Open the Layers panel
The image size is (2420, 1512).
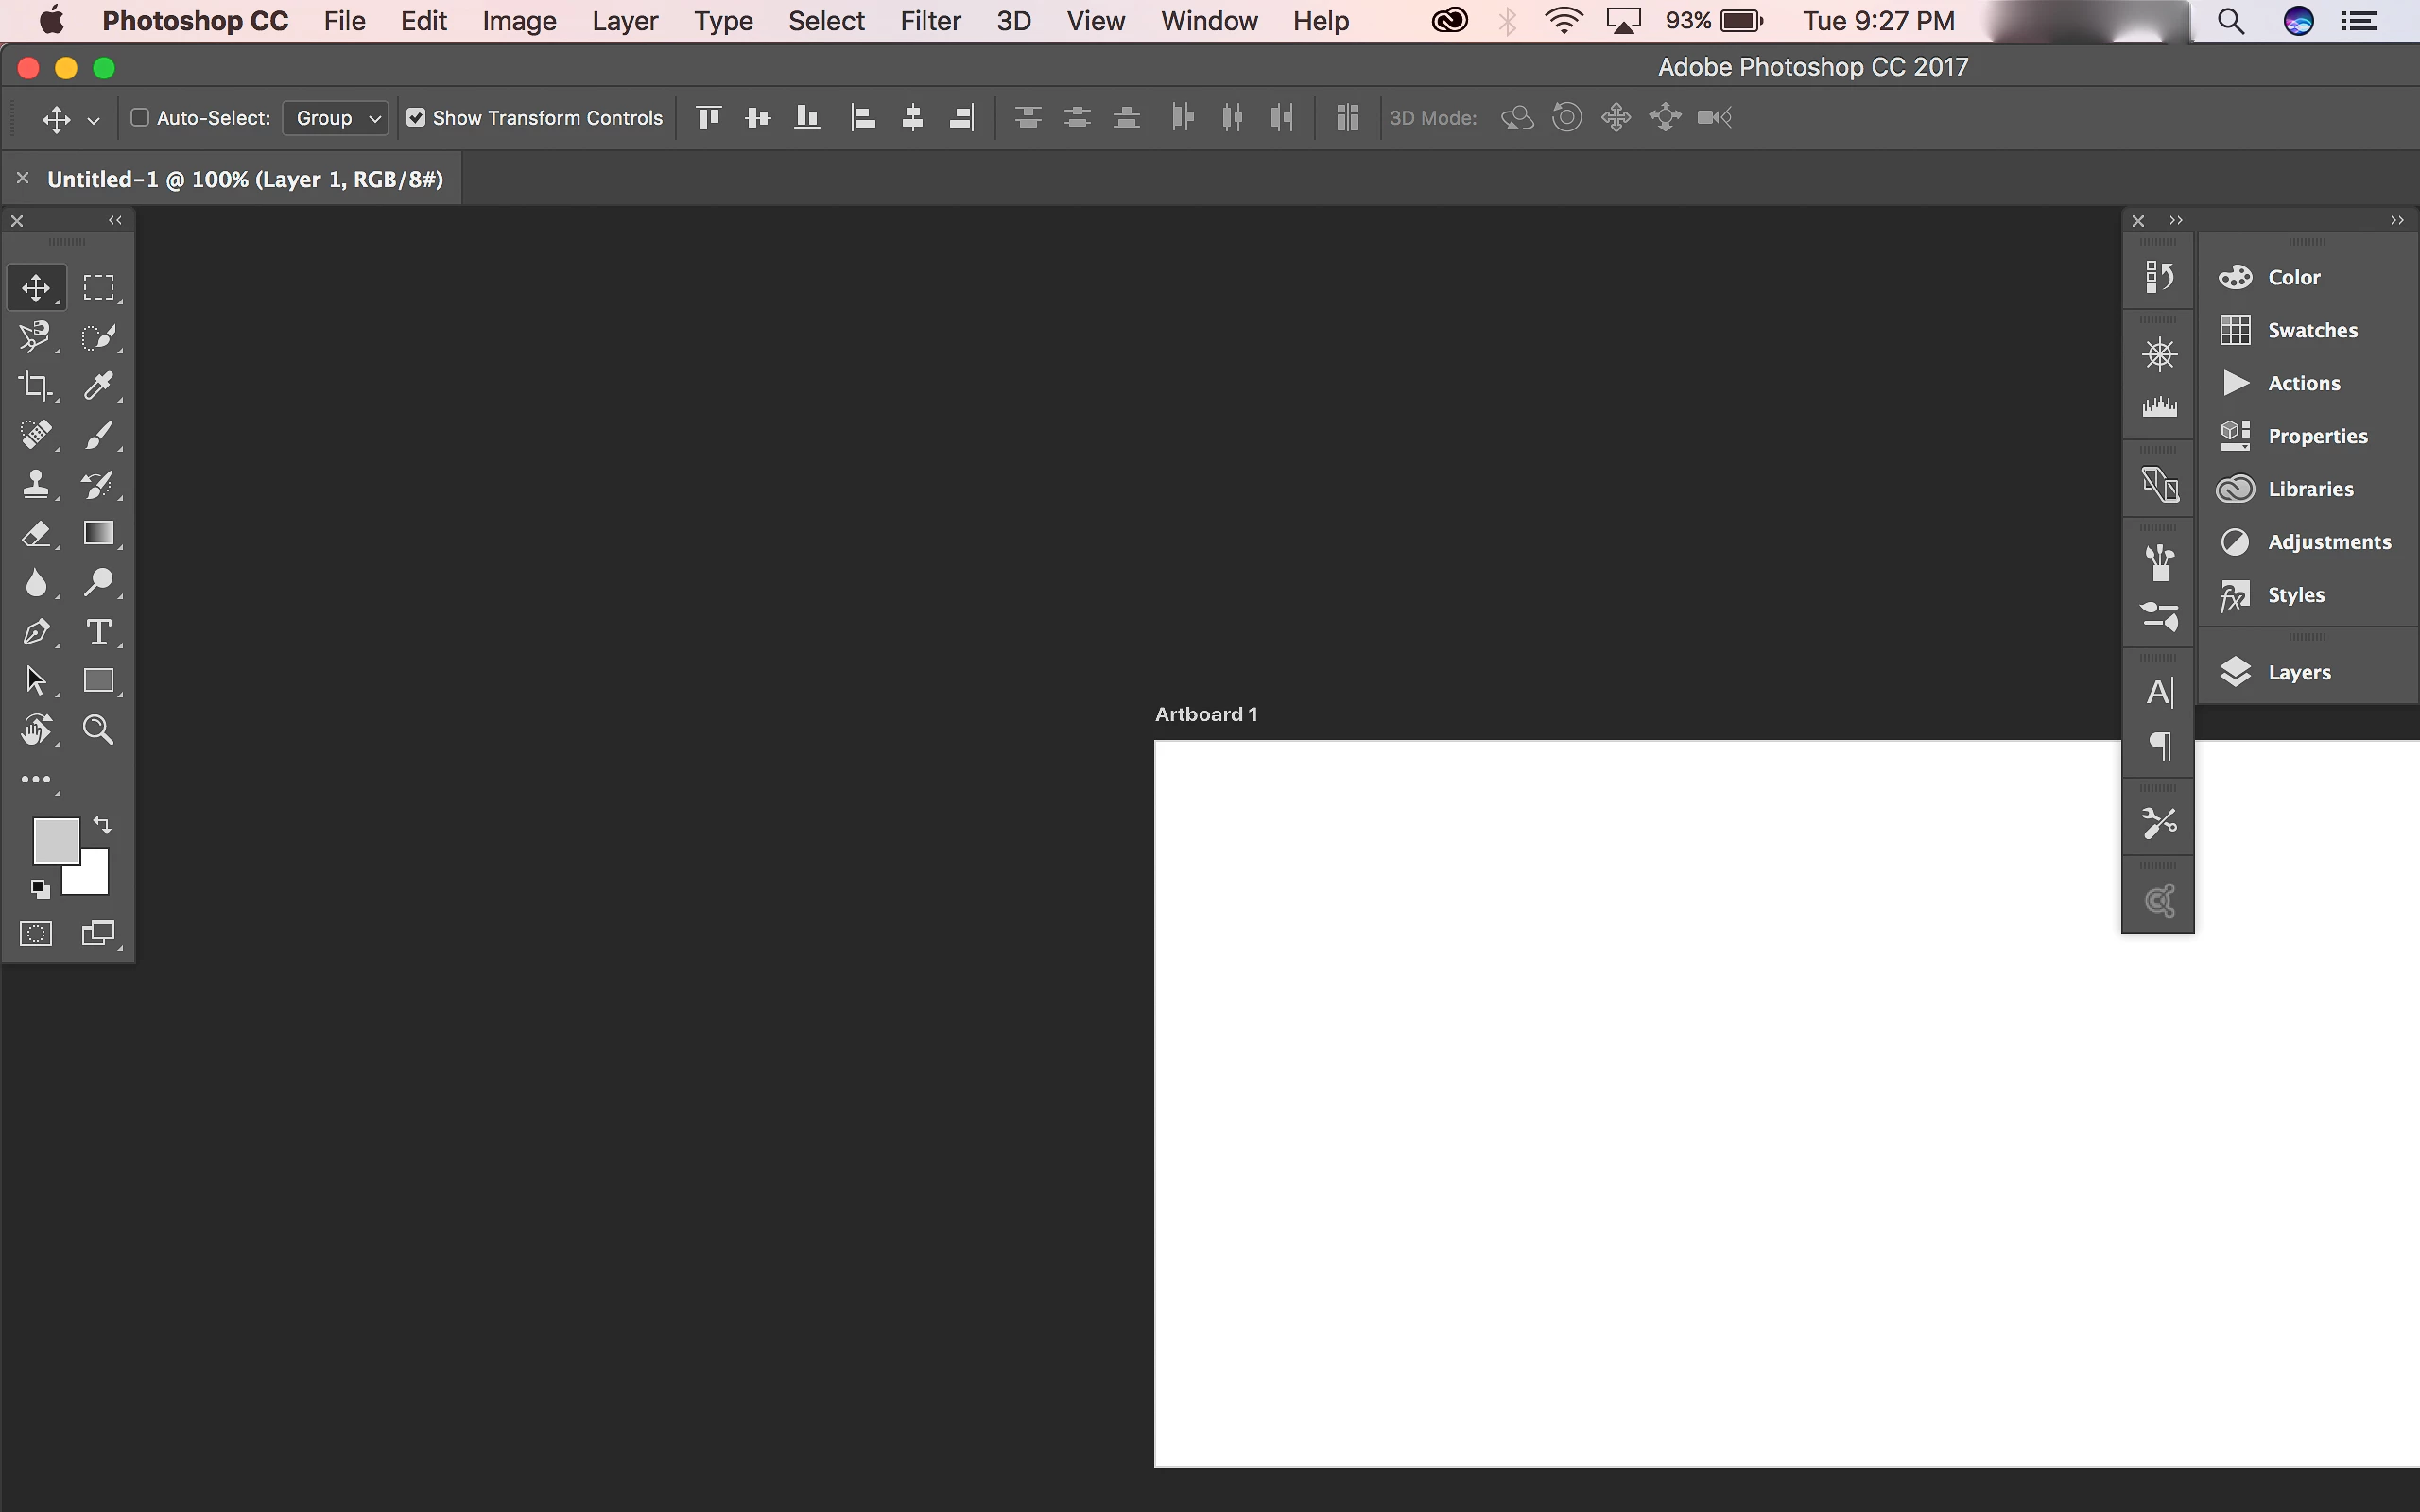[2298, 672]
